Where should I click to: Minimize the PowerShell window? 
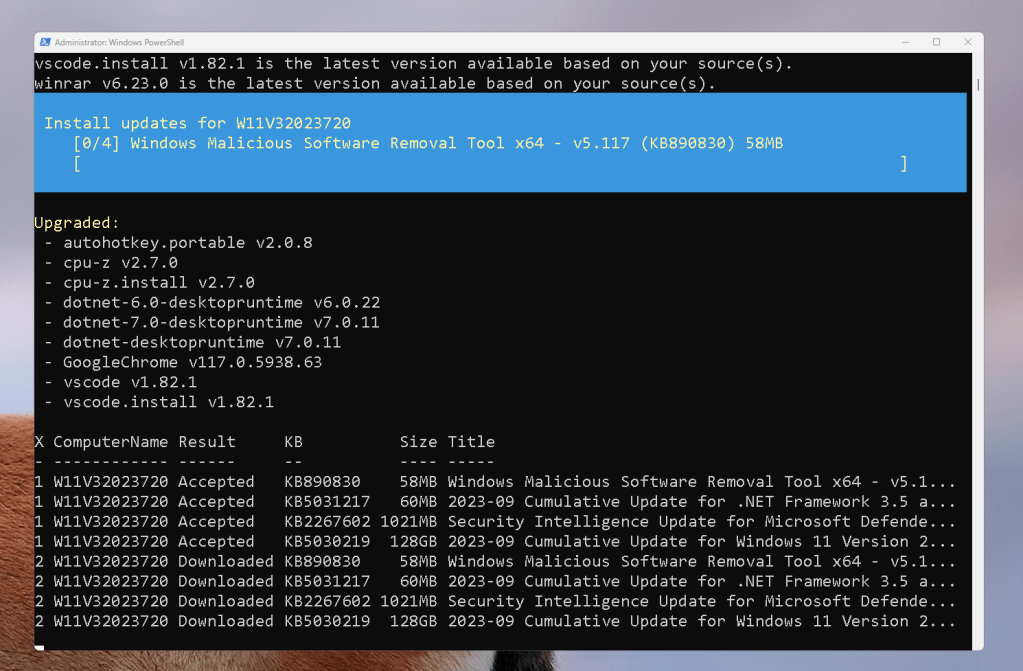[906, 42]
